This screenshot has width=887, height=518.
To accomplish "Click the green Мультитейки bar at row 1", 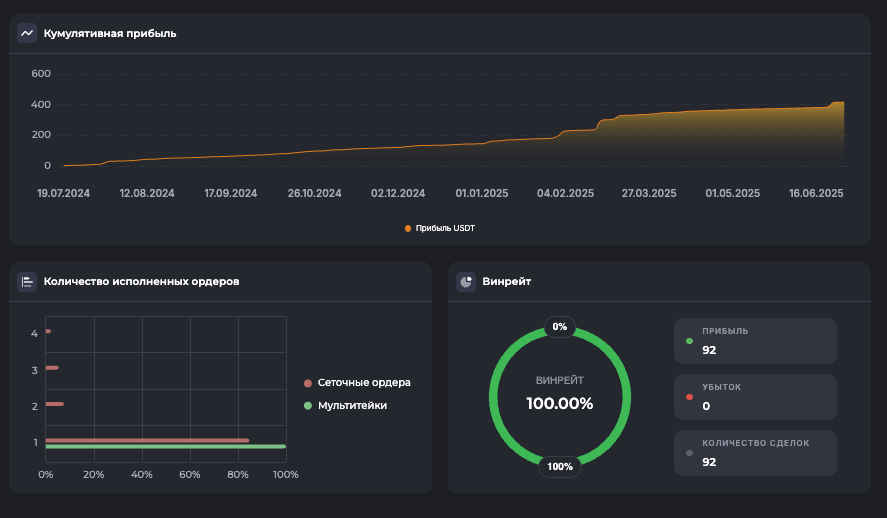I will pos(165,447).
